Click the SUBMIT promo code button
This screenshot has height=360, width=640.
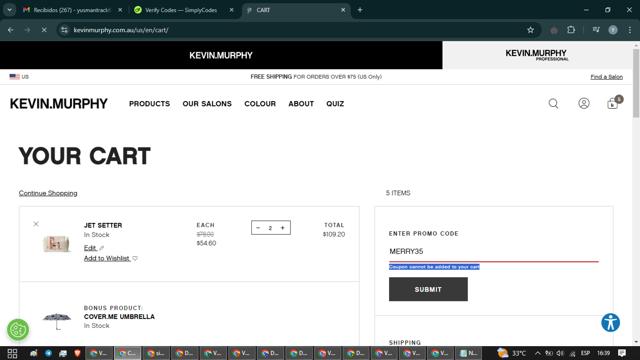428,289
